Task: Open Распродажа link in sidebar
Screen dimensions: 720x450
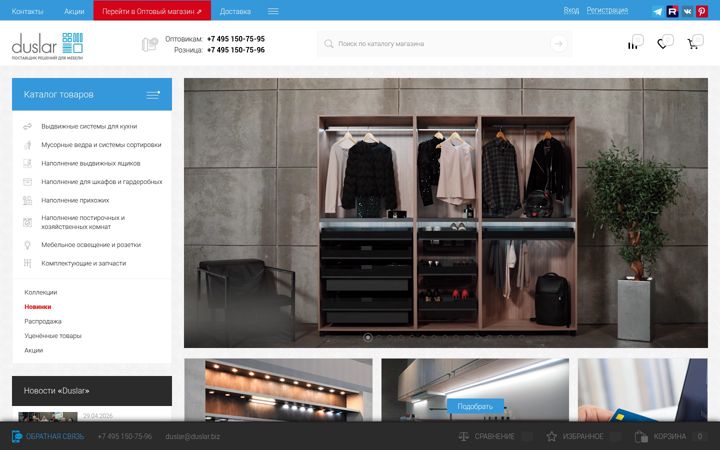Action: point(43,321)
